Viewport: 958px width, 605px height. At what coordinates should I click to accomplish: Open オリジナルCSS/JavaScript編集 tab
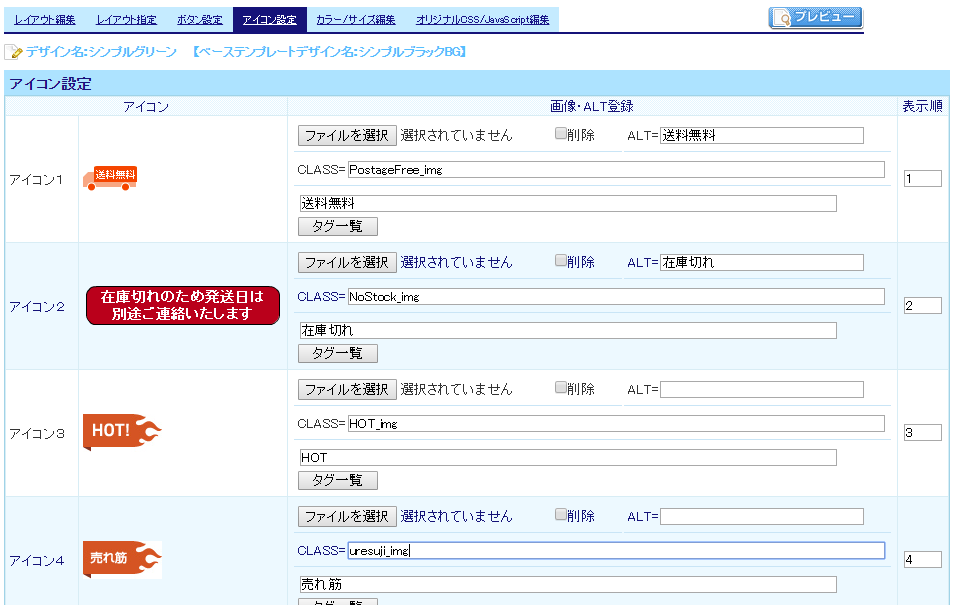click(483, 20)
